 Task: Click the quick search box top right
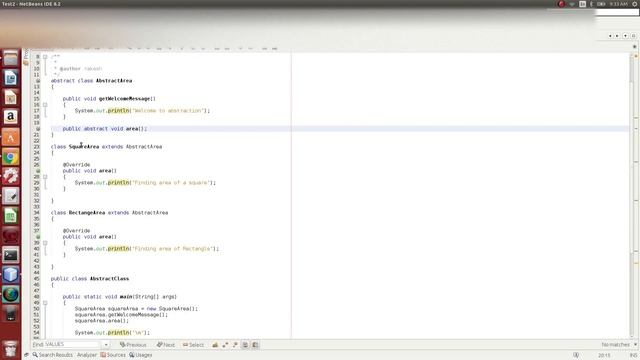[617, 12]
